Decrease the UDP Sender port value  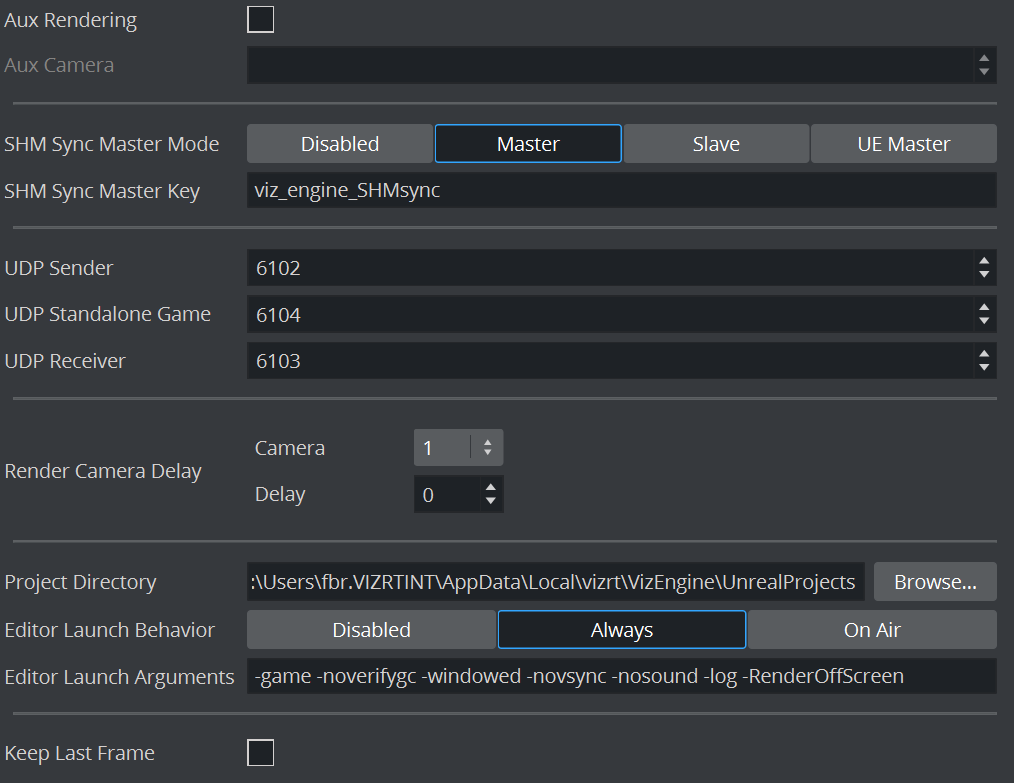985,275
